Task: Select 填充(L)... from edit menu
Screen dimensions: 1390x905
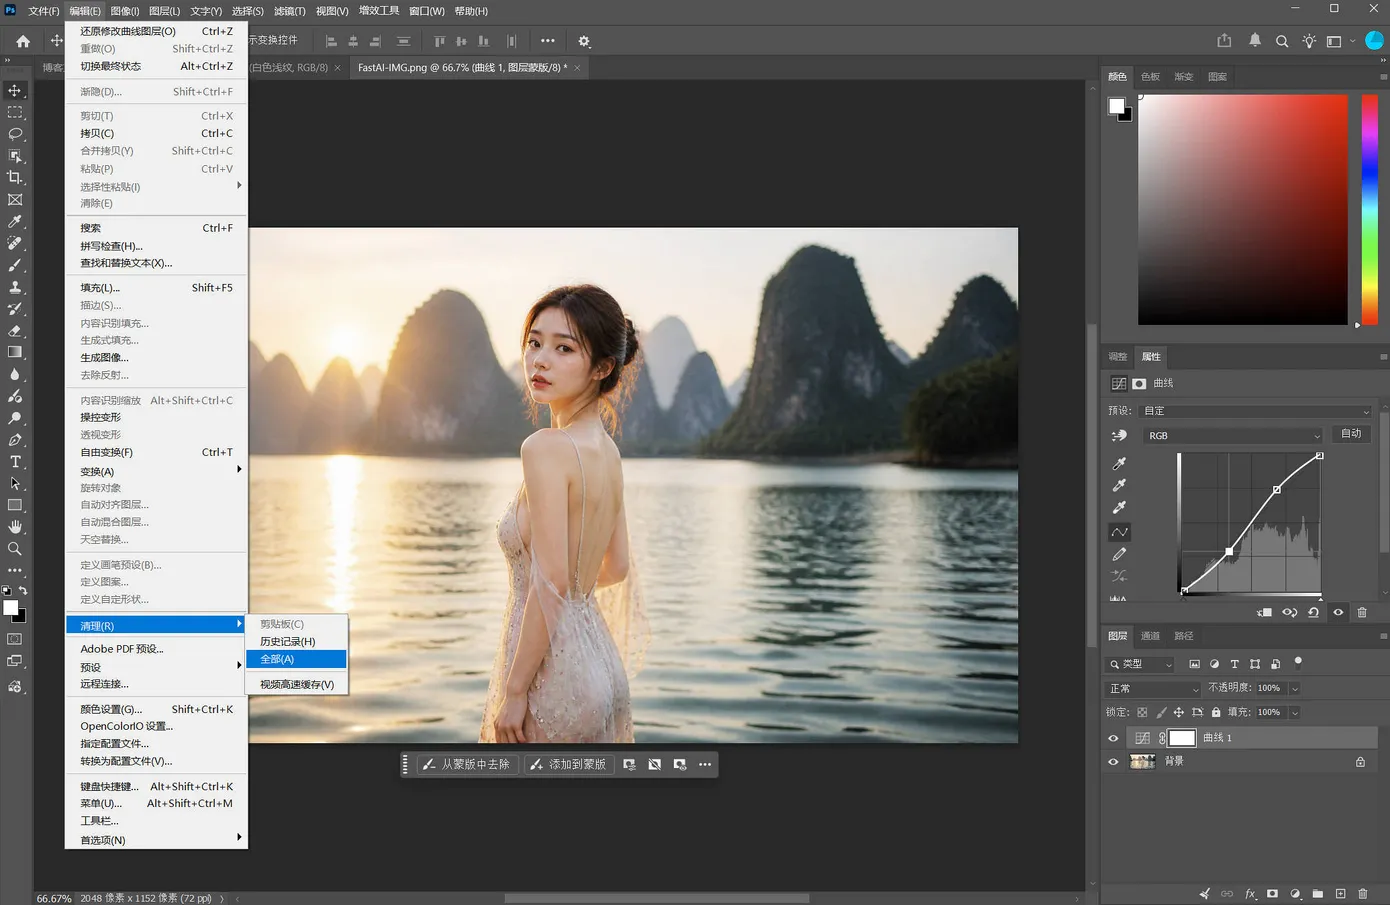Action: click(x=156, y=288)
